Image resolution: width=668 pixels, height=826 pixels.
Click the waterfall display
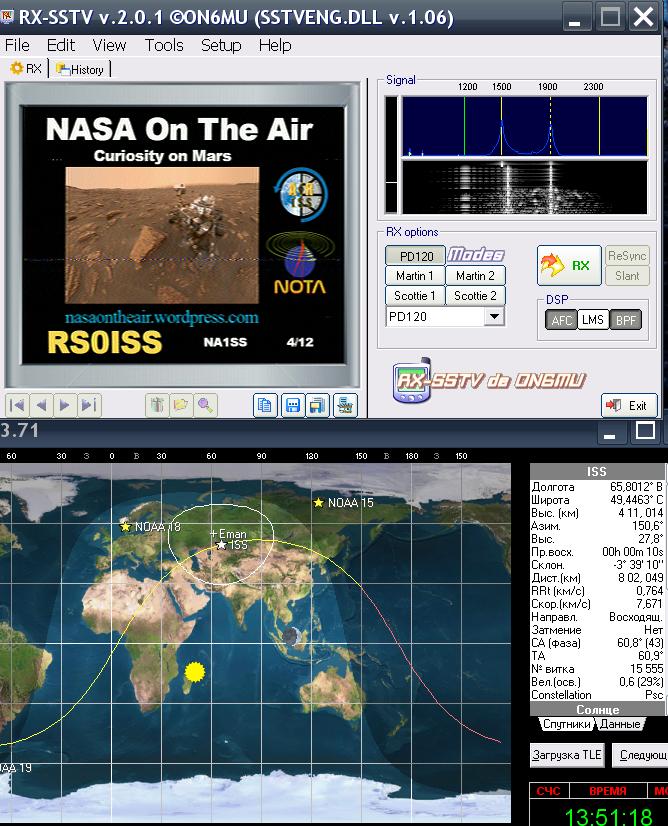pyautogui.click(x=525, y=187)
